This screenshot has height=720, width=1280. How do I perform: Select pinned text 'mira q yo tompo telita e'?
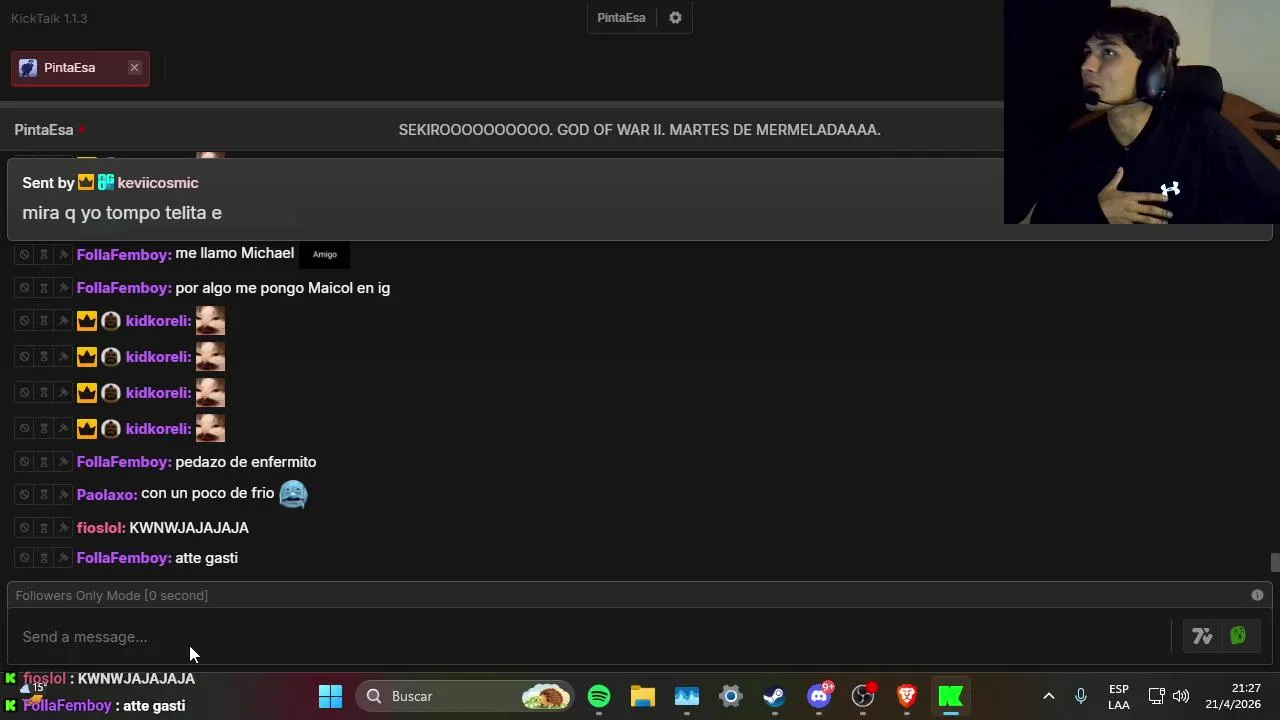[122, 213]
